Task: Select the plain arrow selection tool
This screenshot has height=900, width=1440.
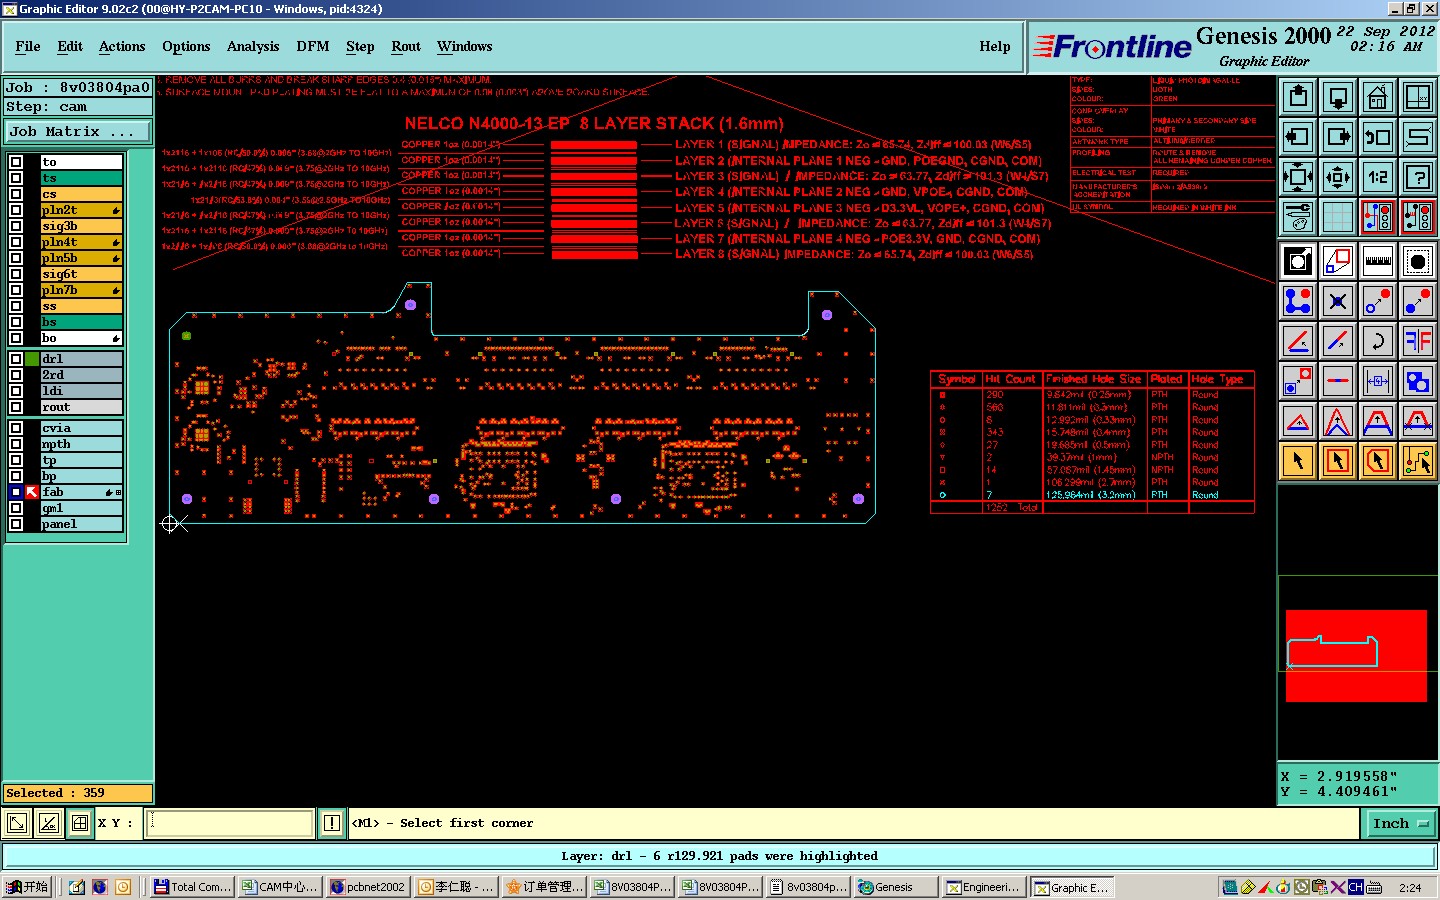Action: point(1298,461)
